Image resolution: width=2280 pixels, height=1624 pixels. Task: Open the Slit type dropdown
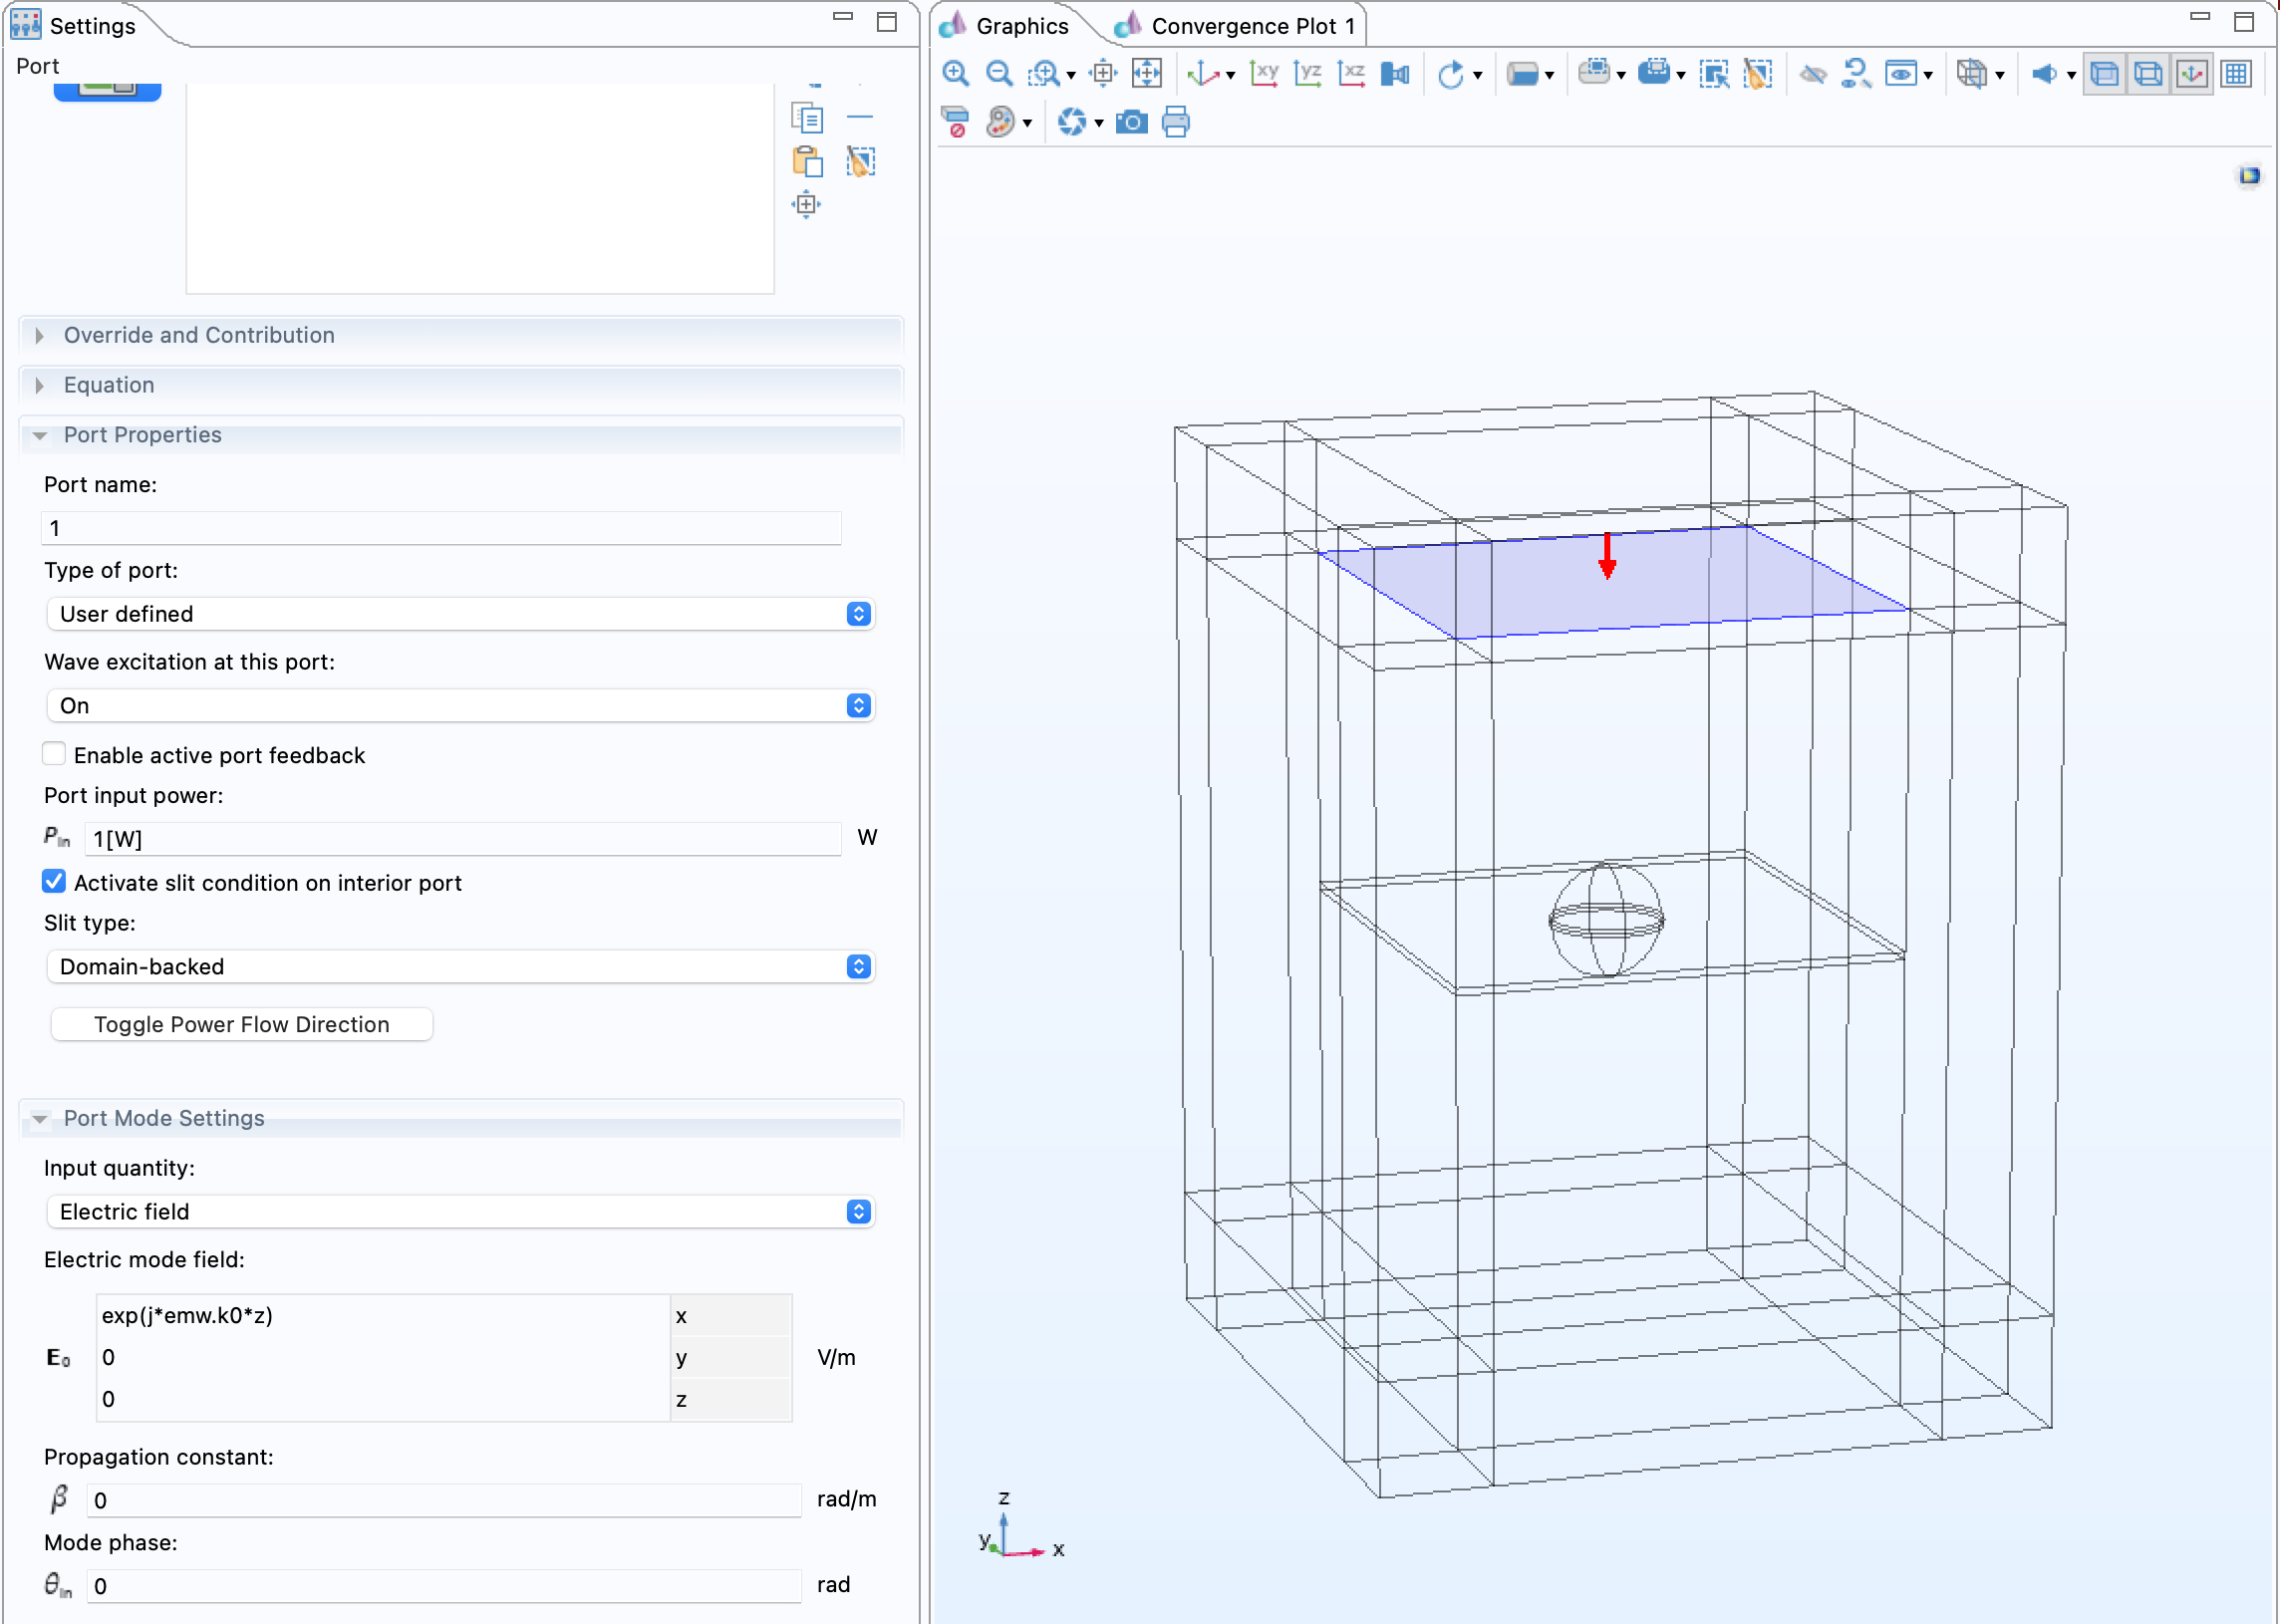pos(460,966)
